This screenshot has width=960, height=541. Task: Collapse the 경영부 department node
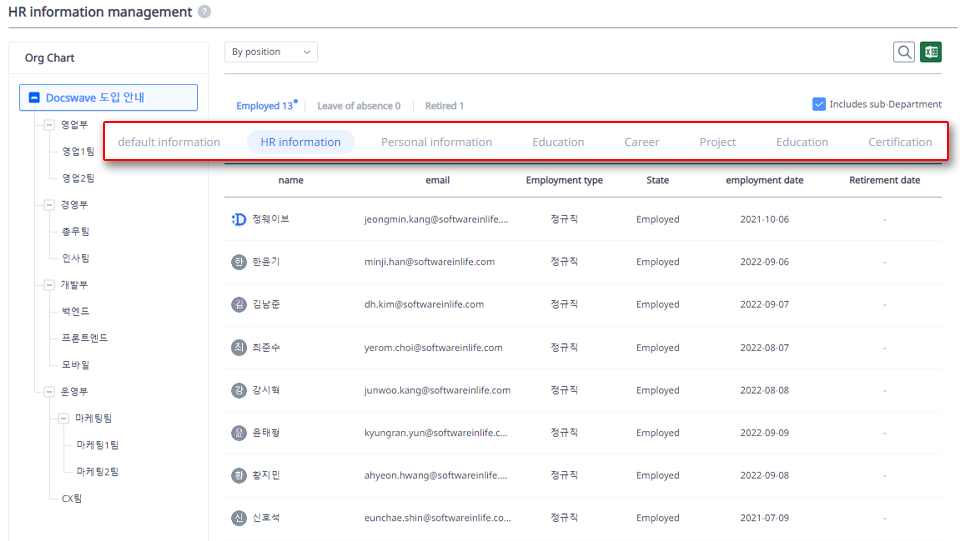tap(49, 204)
